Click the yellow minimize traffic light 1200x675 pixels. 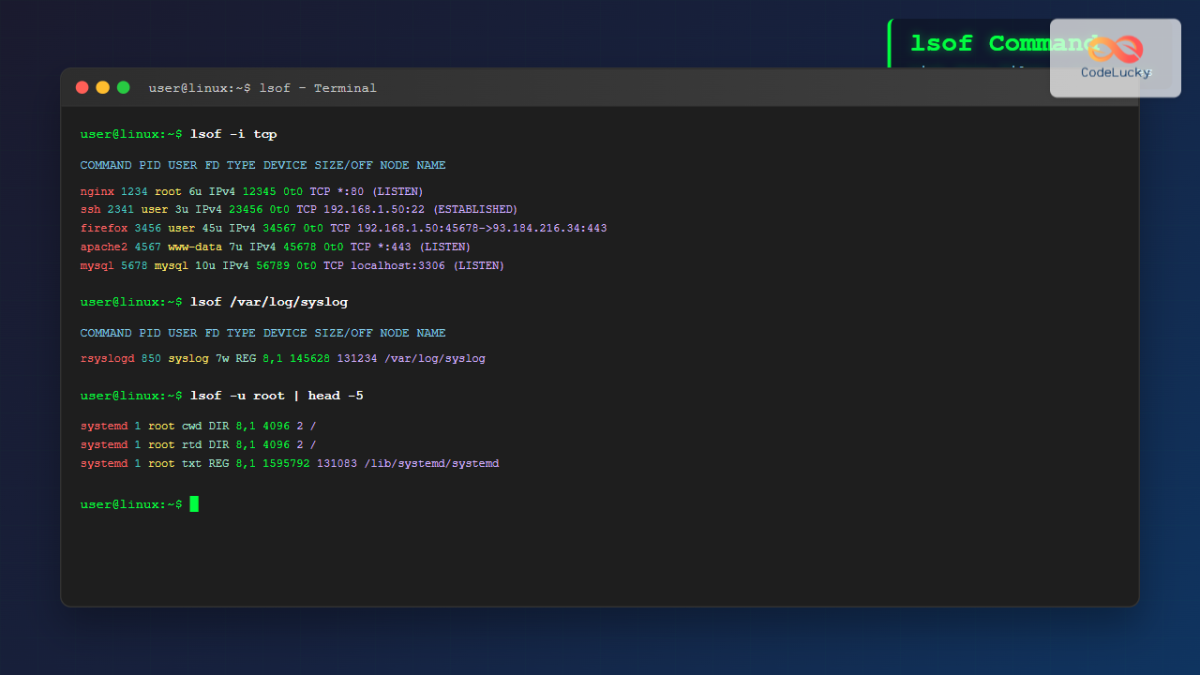102,87
